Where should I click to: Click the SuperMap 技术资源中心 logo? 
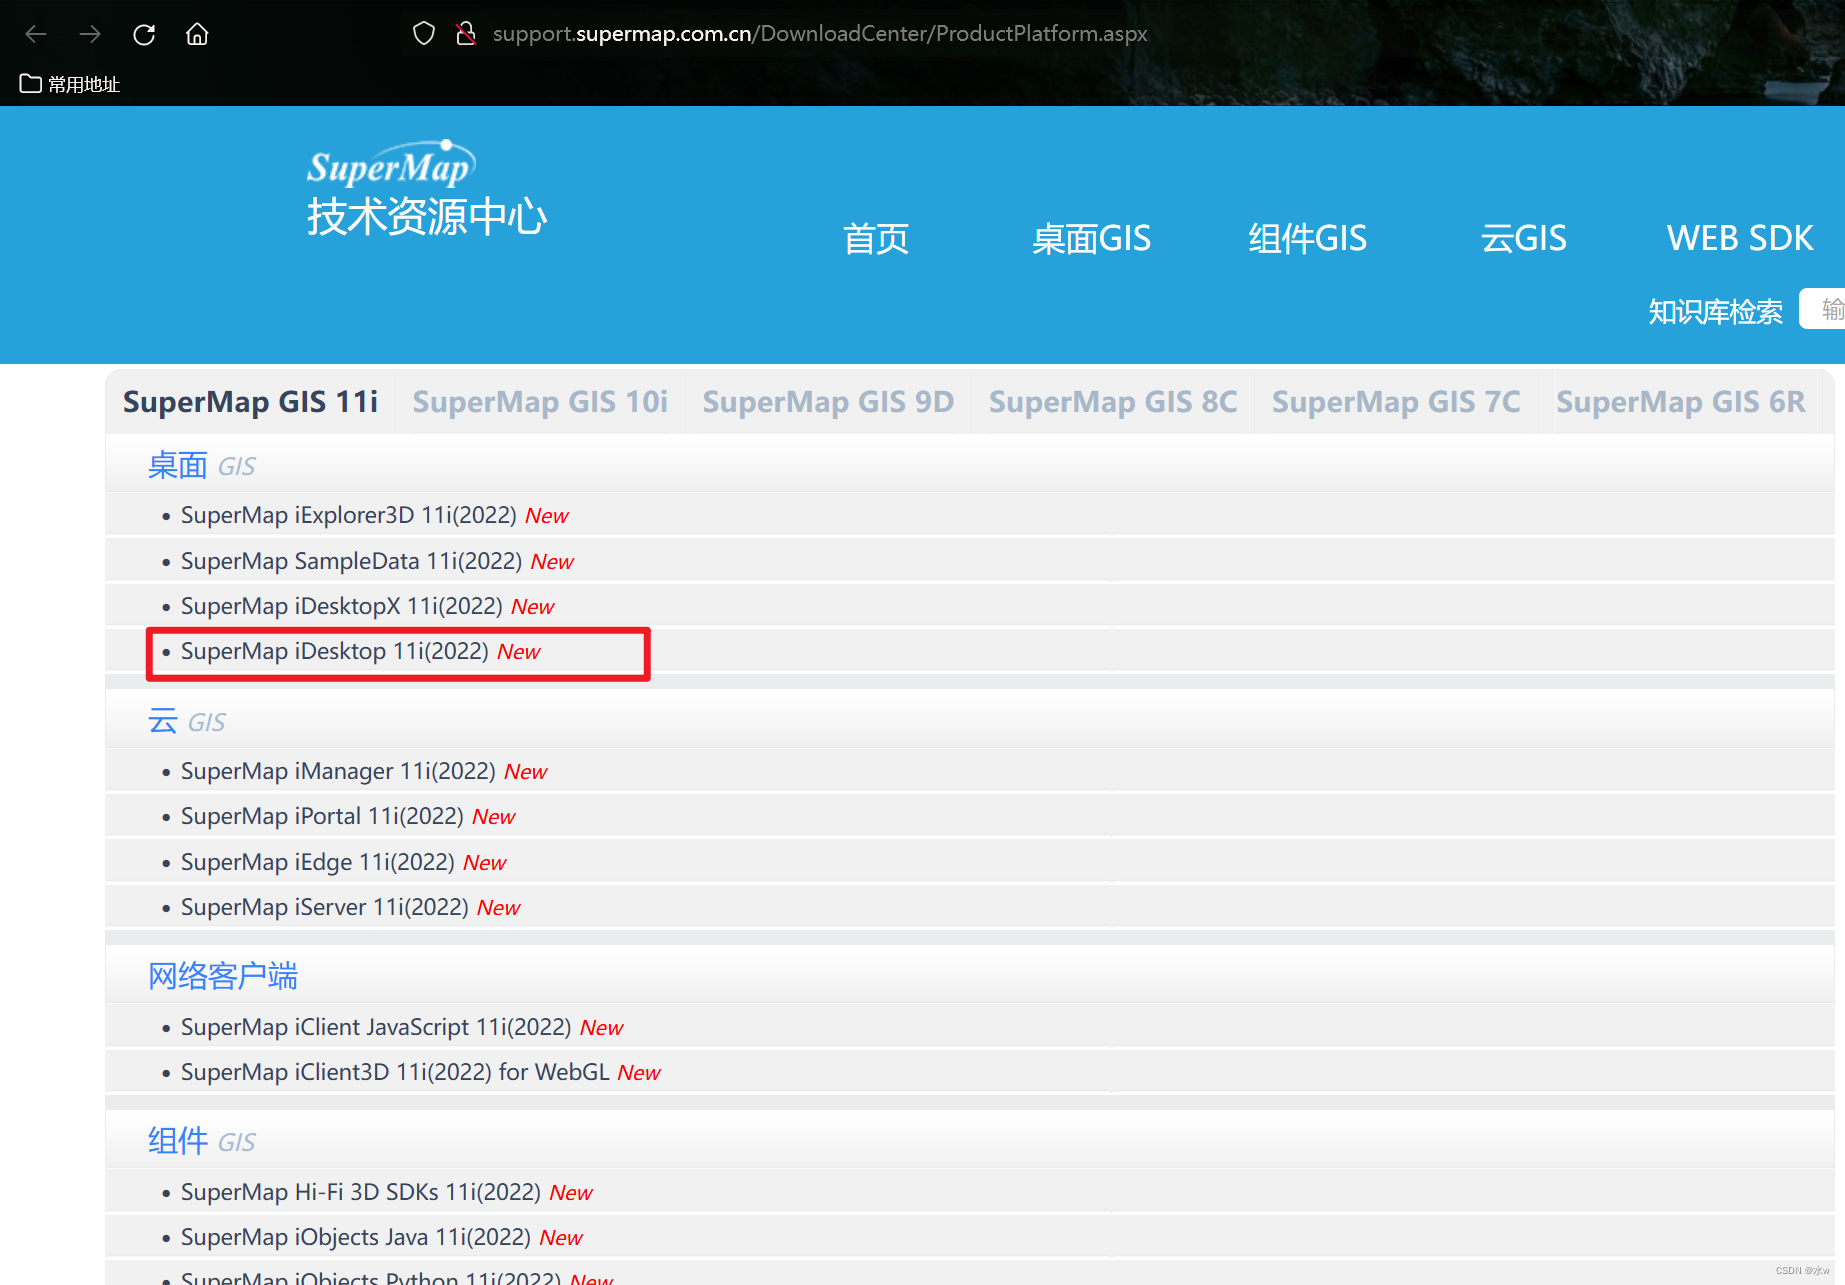(427, 189)
